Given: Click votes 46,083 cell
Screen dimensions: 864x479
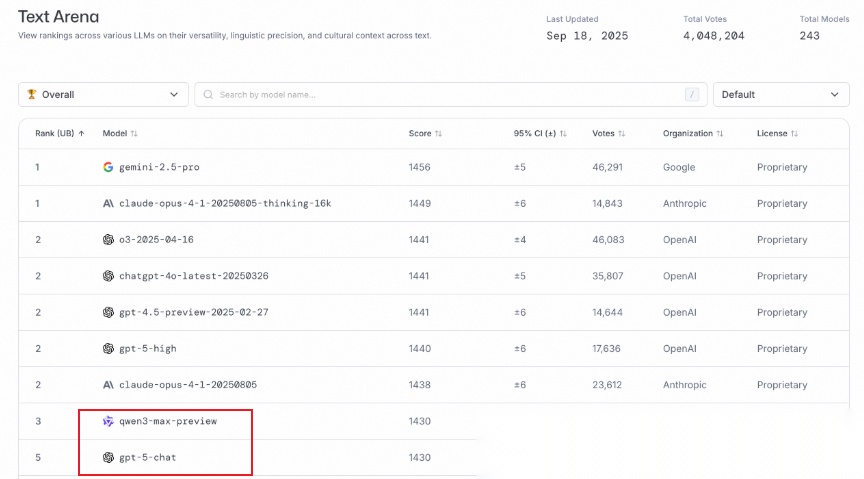Looking at the screenshot, I should coord(608,239).
